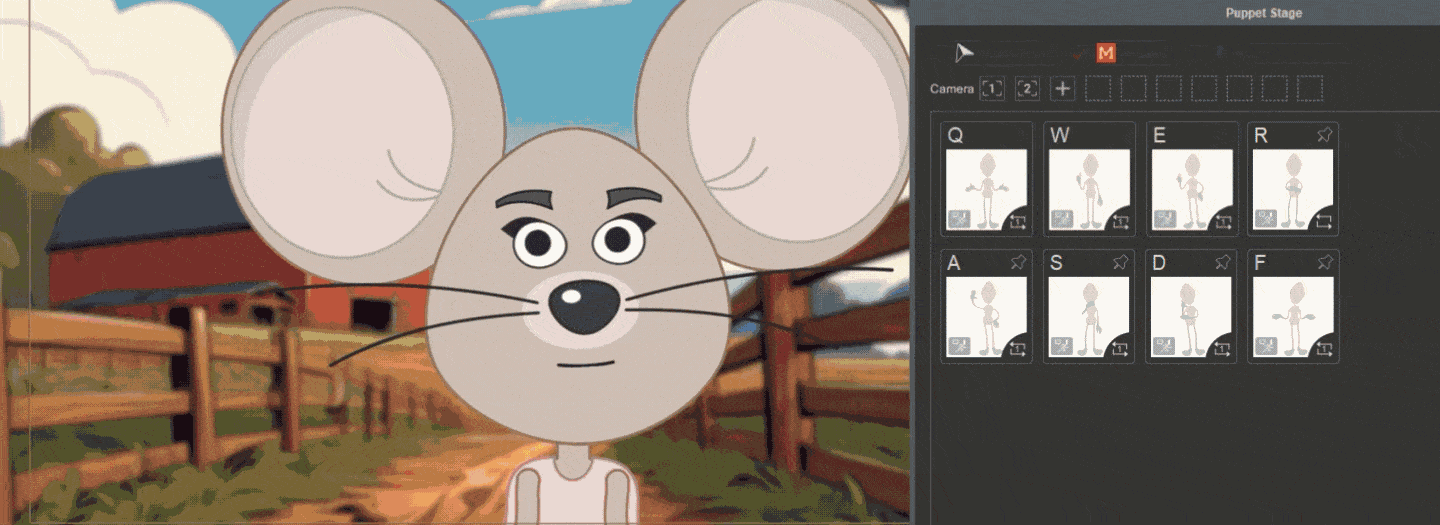Click motion icon on A trigger thumbnail
This screenshot has width=1440, height=525.
pyautogui.click(x=959, y=347)
